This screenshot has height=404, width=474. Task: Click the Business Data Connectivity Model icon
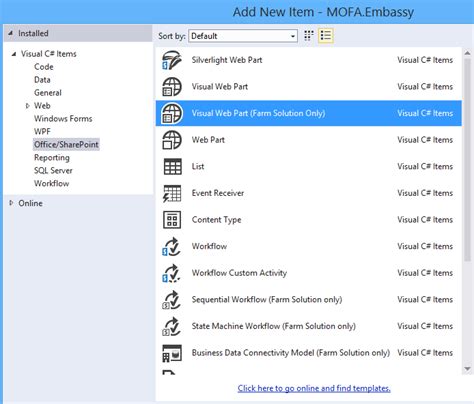click(x=172, y=353)
